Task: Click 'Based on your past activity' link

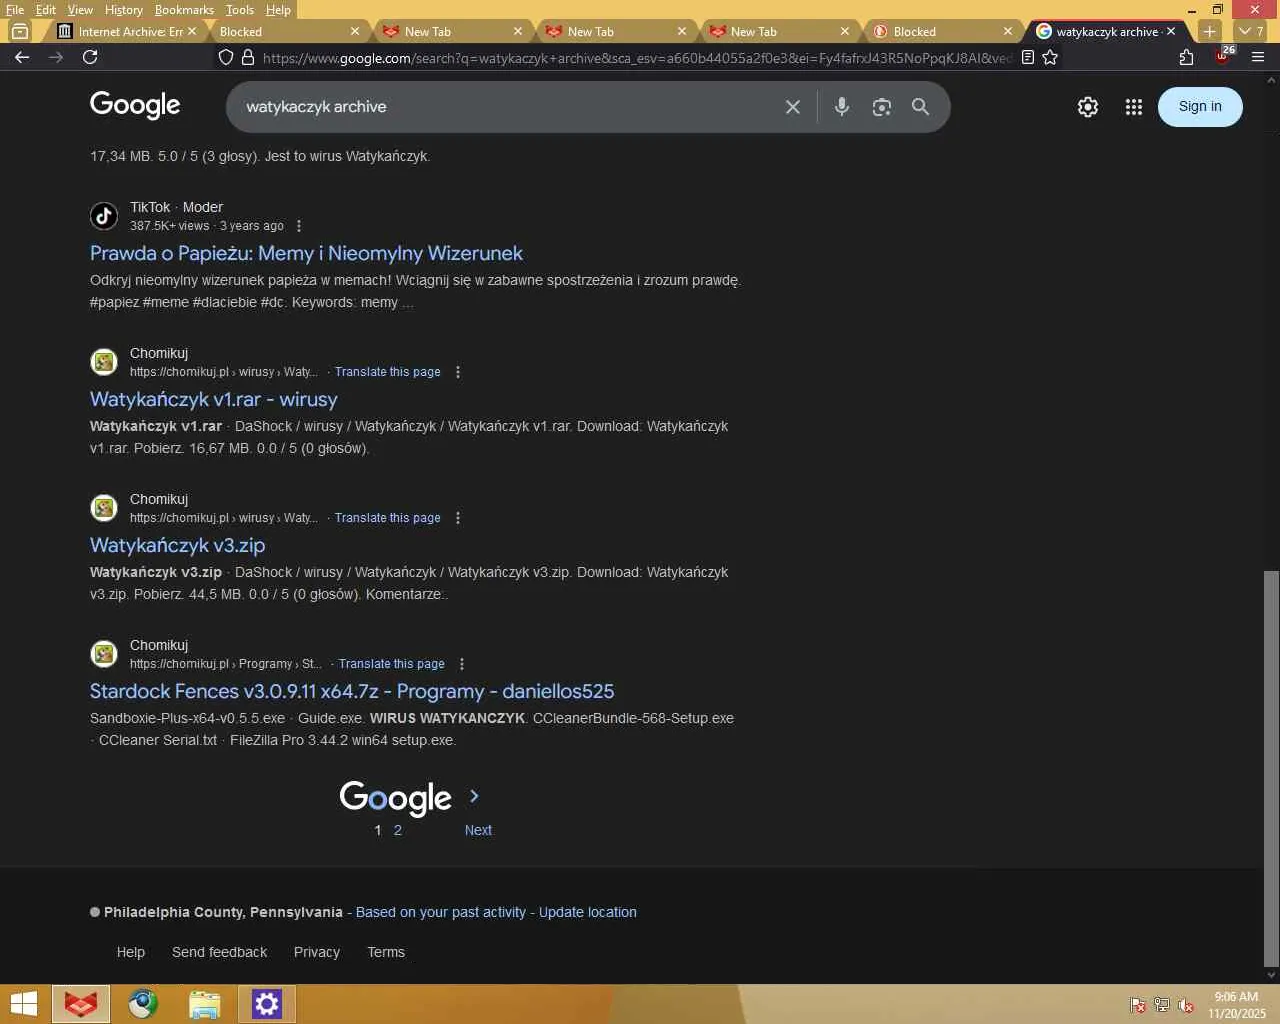Action: (441, 912)
